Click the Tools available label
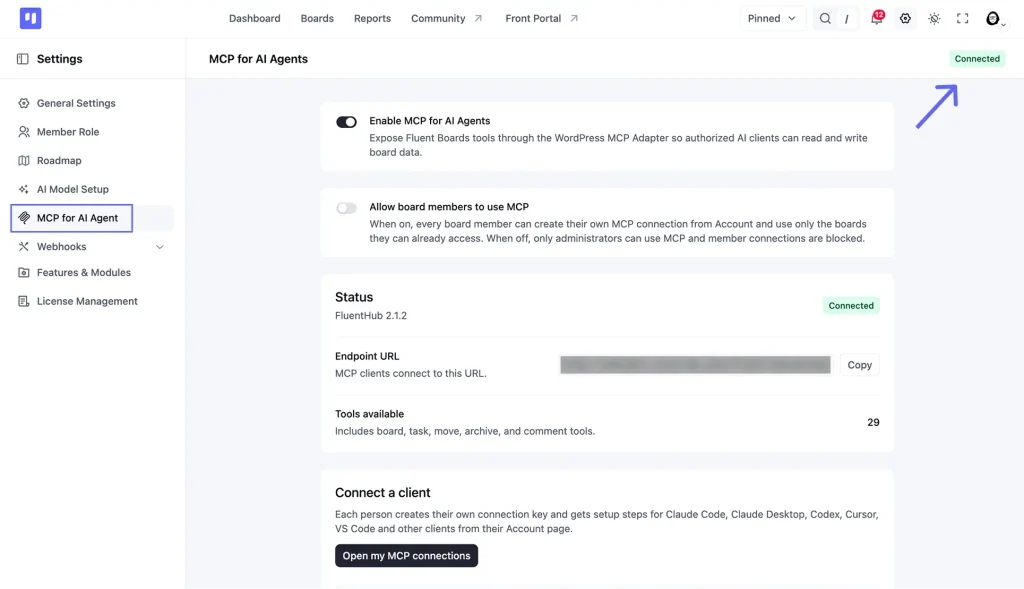 tap(370, 414)
